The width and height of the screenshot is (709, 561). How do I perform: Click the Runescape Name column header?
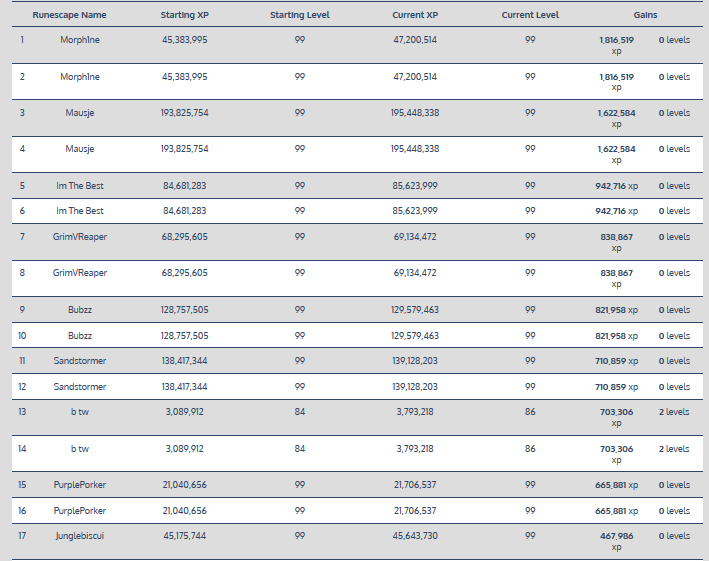[x=69, y=16]
